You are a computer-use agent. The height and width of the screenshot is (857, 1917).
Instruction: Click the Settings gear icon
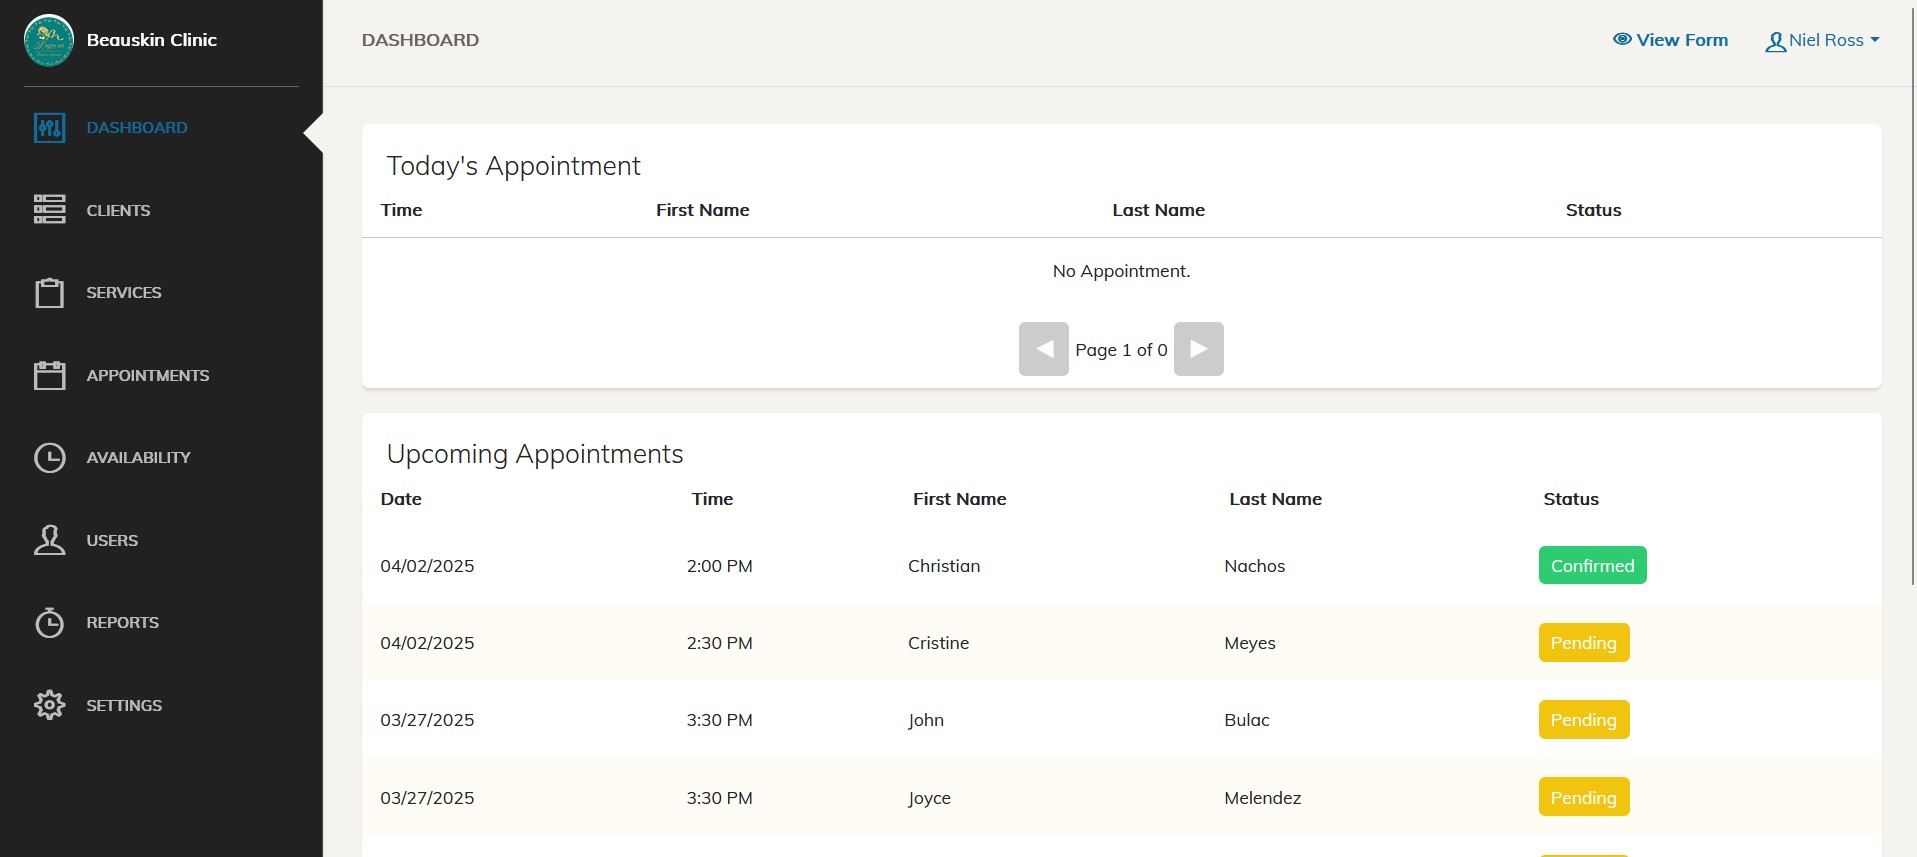click(x=50, y=705)
